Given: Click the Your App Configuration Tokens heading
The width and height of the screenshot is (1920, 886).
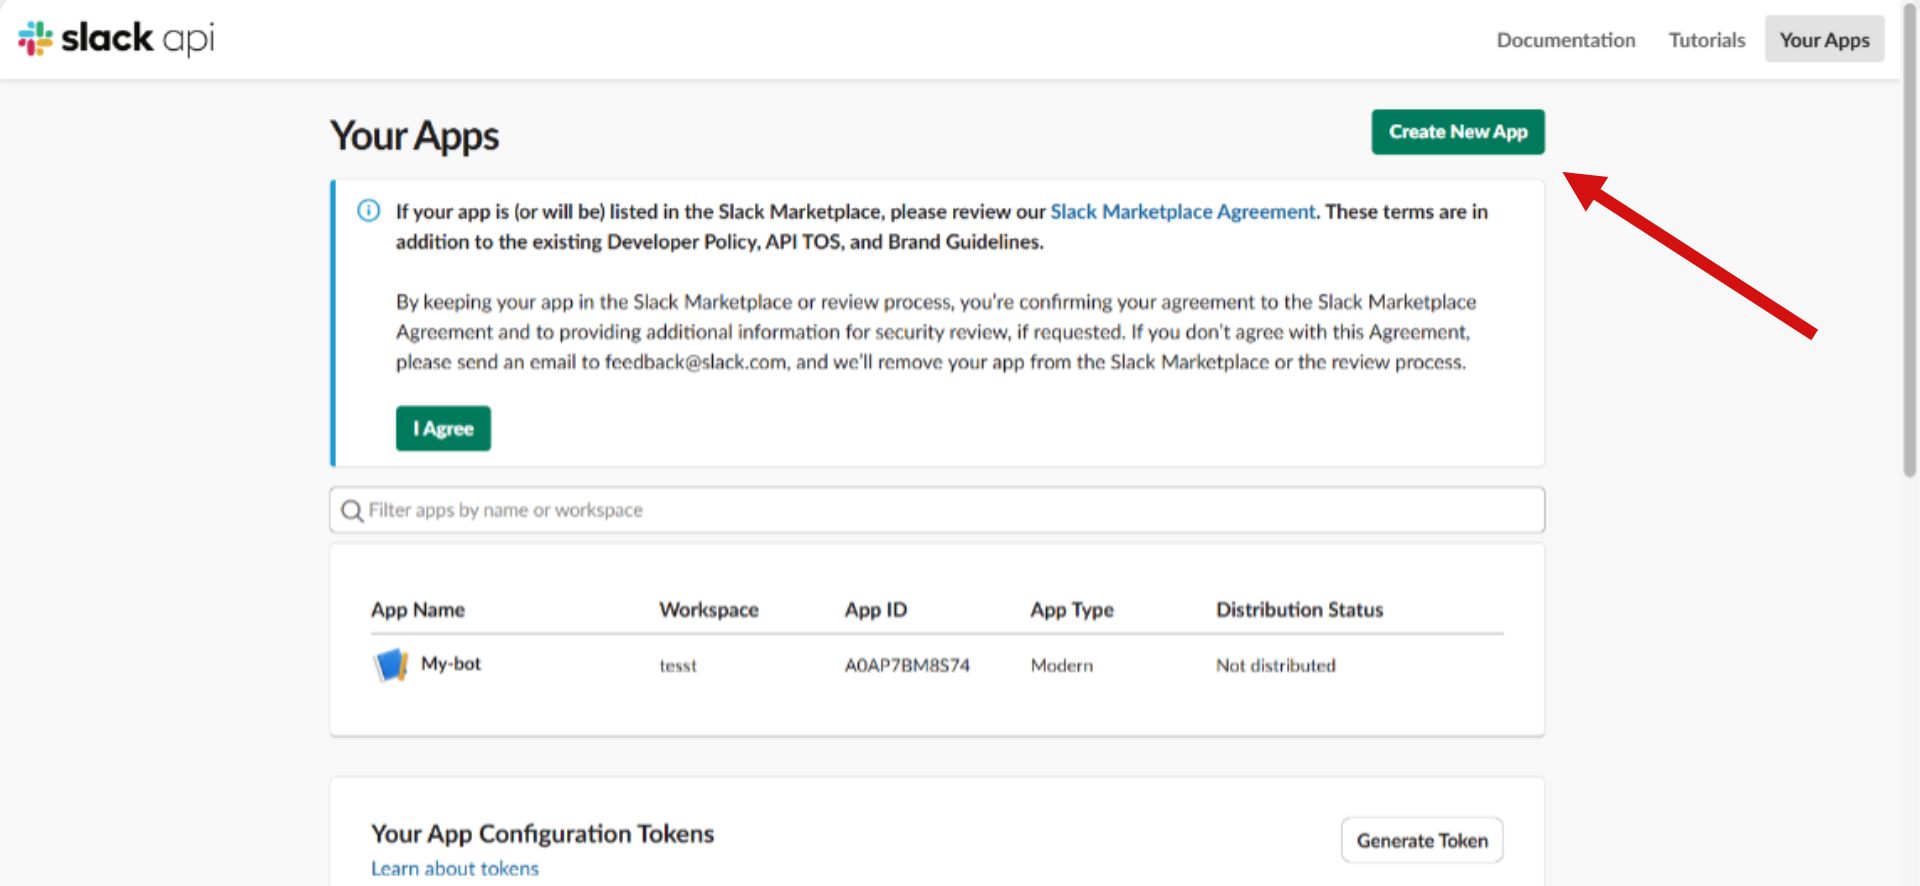Looking at the screenshot, I should [x=543, y=834].
